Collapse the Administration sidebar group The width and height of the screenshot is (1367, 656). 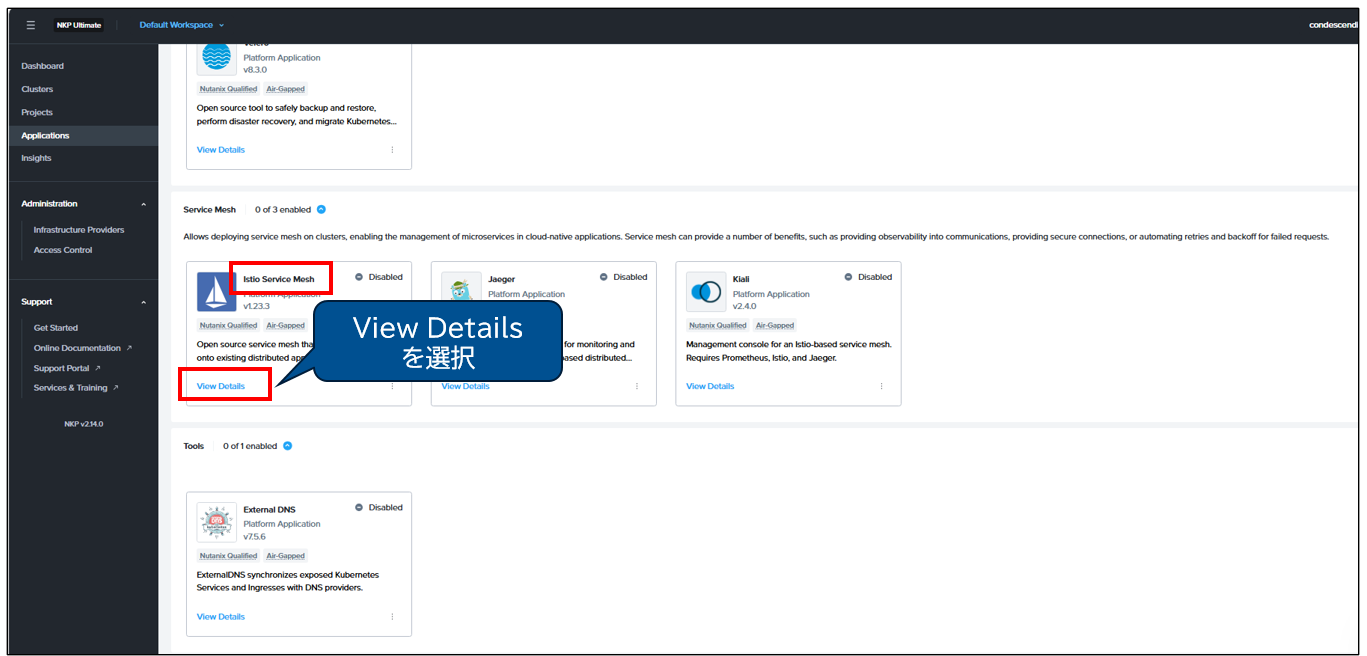point(143,204)
